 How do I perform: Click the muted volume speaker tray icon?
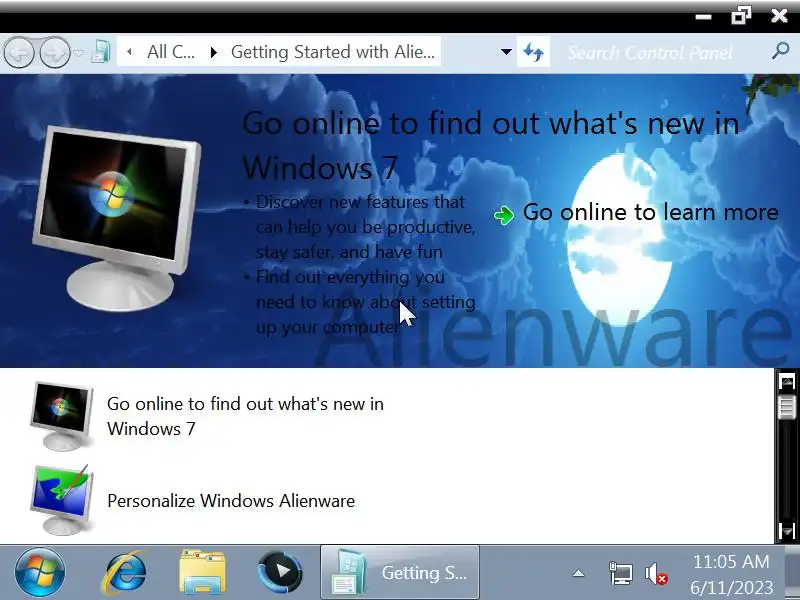(x=656, y=573)
